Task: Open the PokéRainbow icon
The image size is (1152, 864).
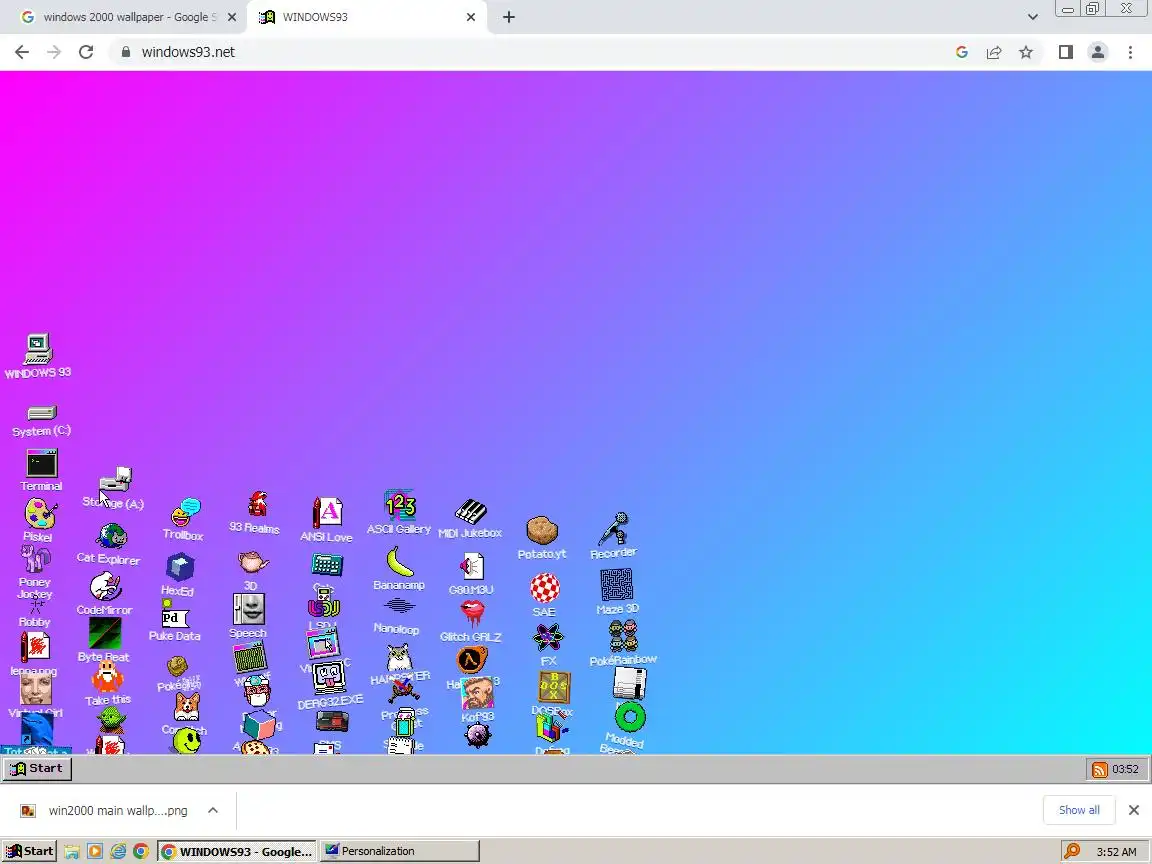Action: point(623,636)
